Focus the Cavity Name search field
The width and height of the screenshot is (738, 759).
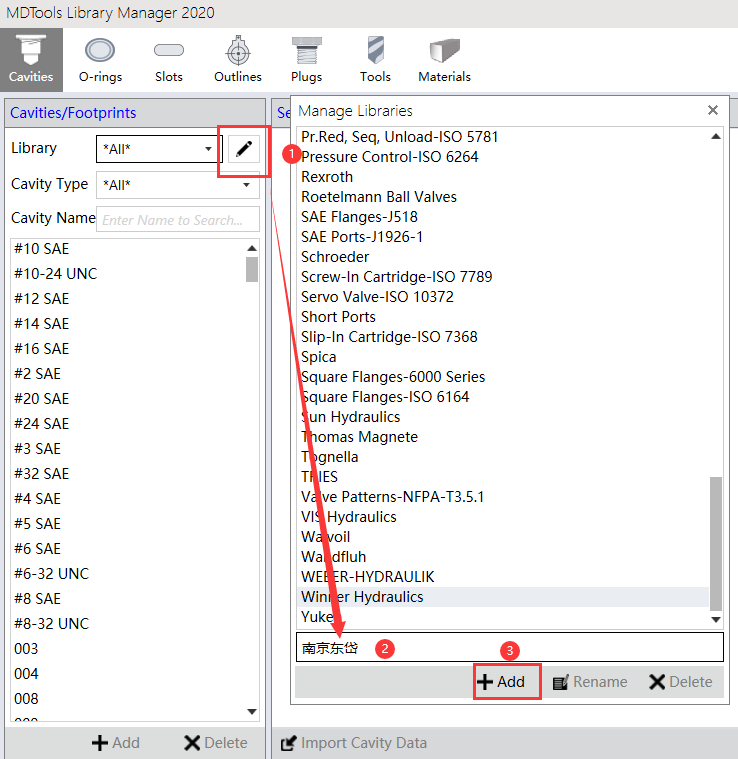(x=178, y=220)
